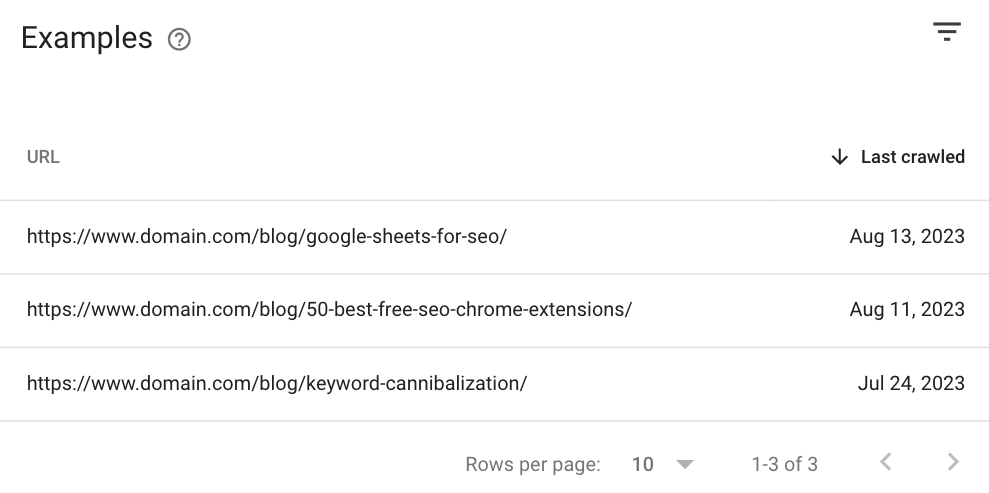Click the URL column header
Screen dimensions: 989x493
43,157
